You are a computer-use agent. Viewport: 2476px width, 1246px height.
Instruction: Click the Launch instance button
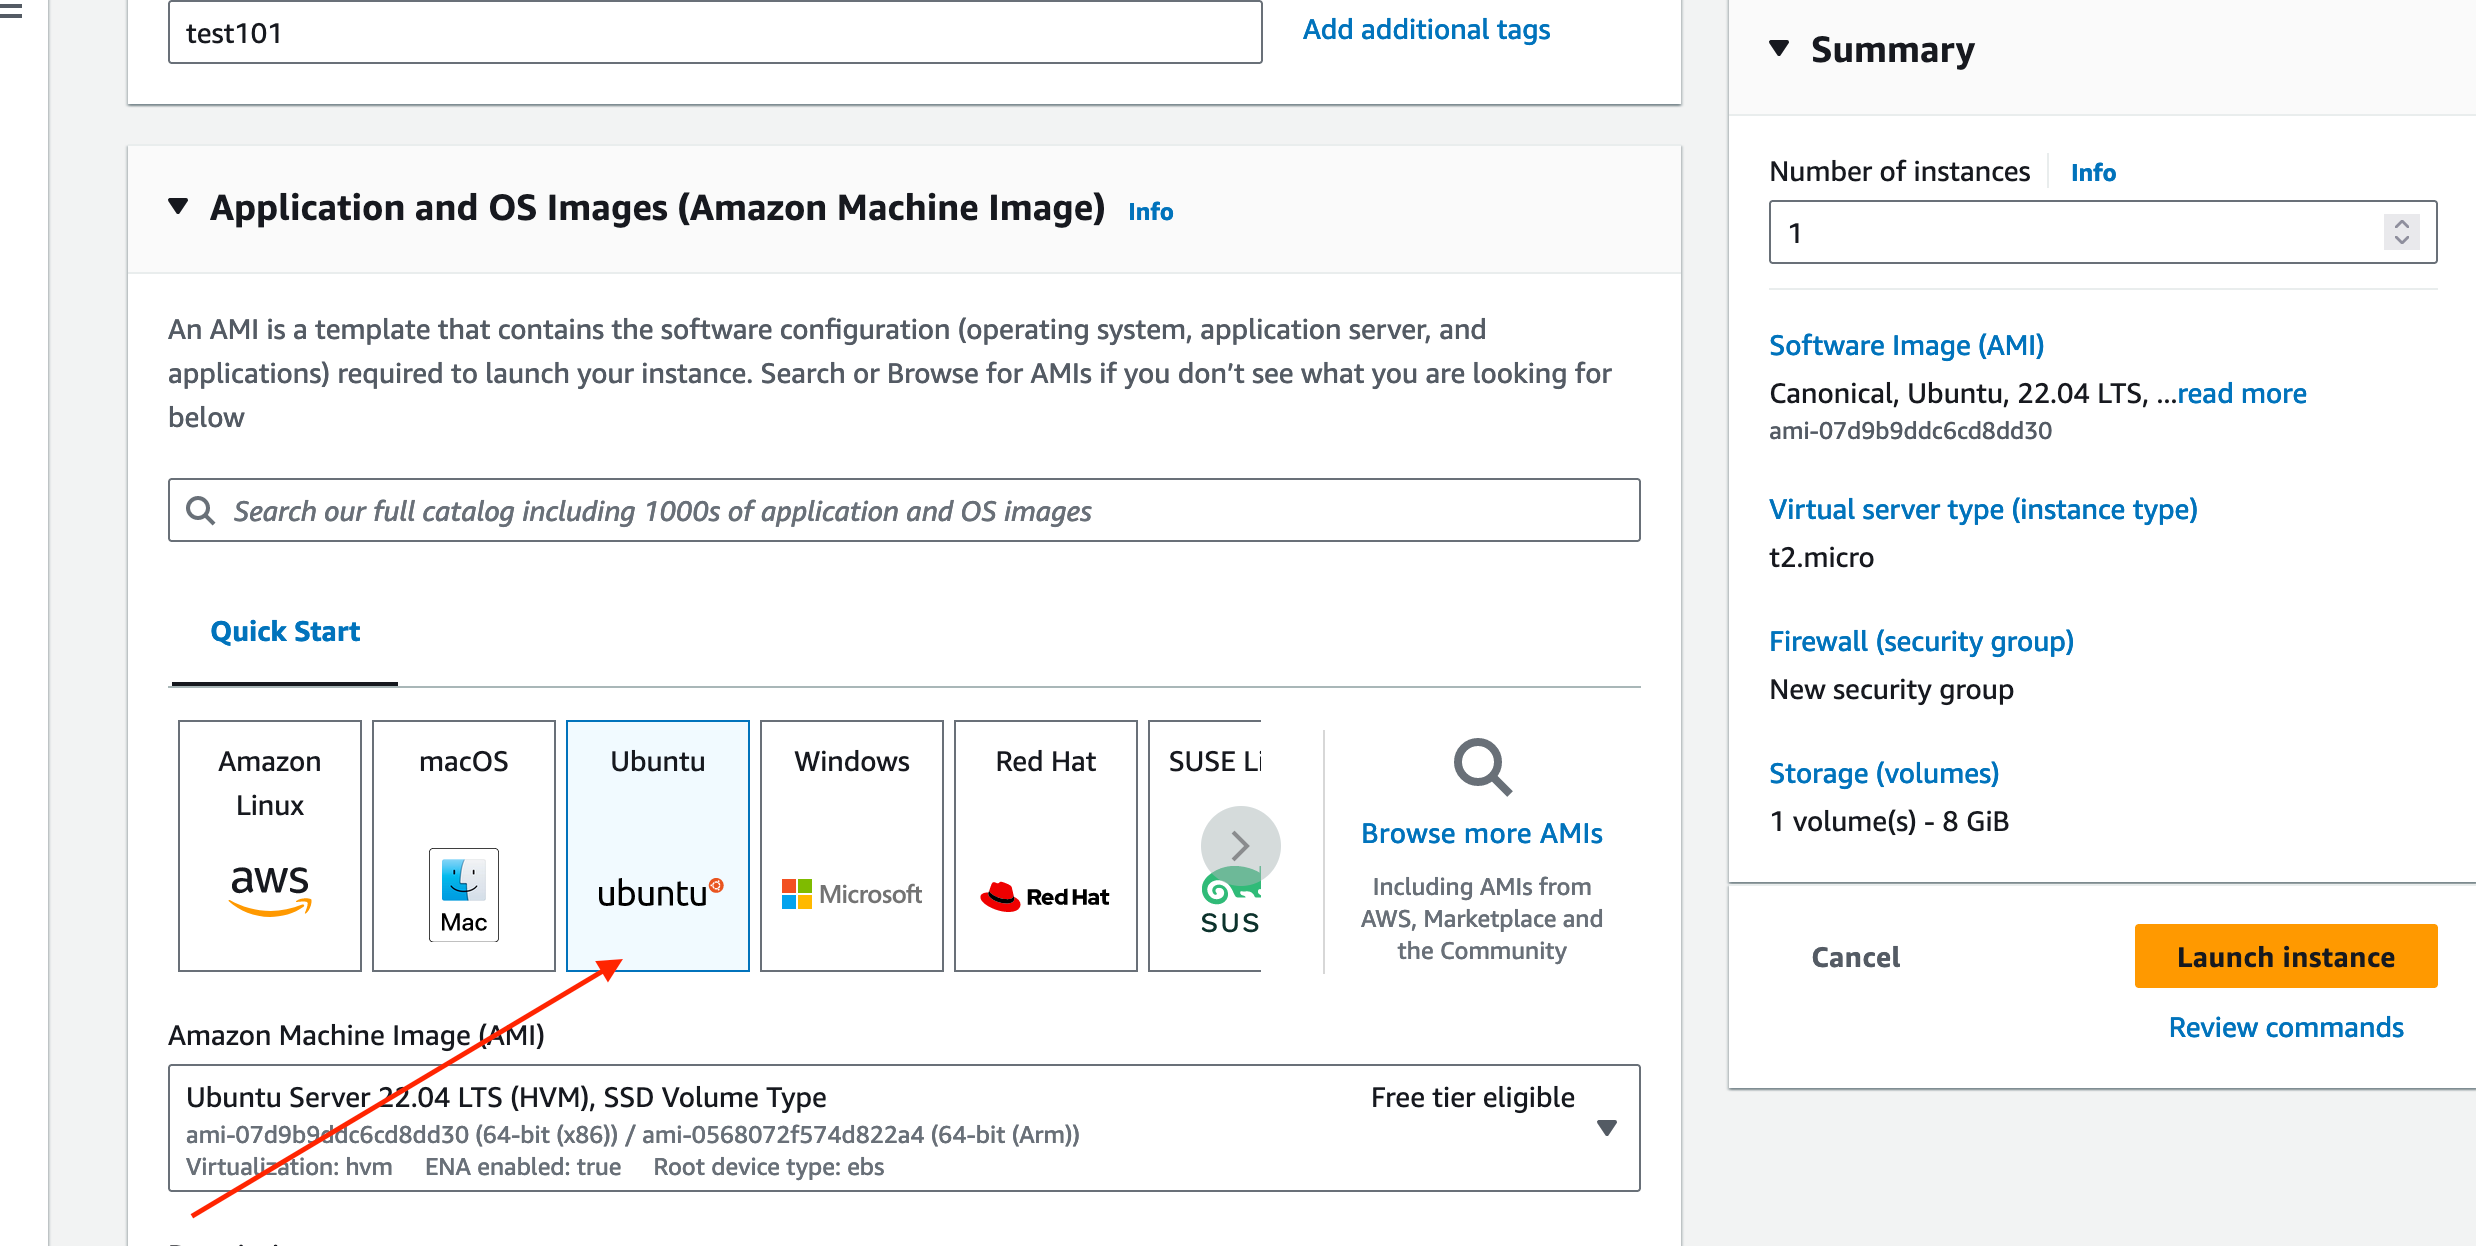pyautogui.click(x=2285, y=957)
